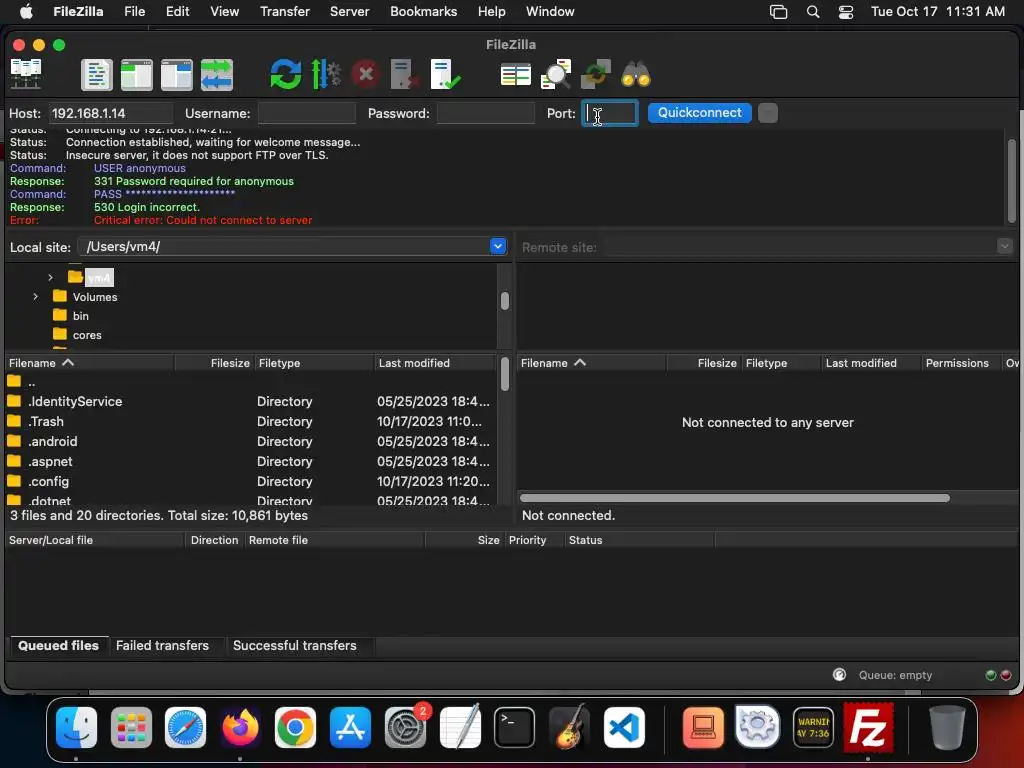
Task: Open the Server menu
Action: click(x=349, y=12)
